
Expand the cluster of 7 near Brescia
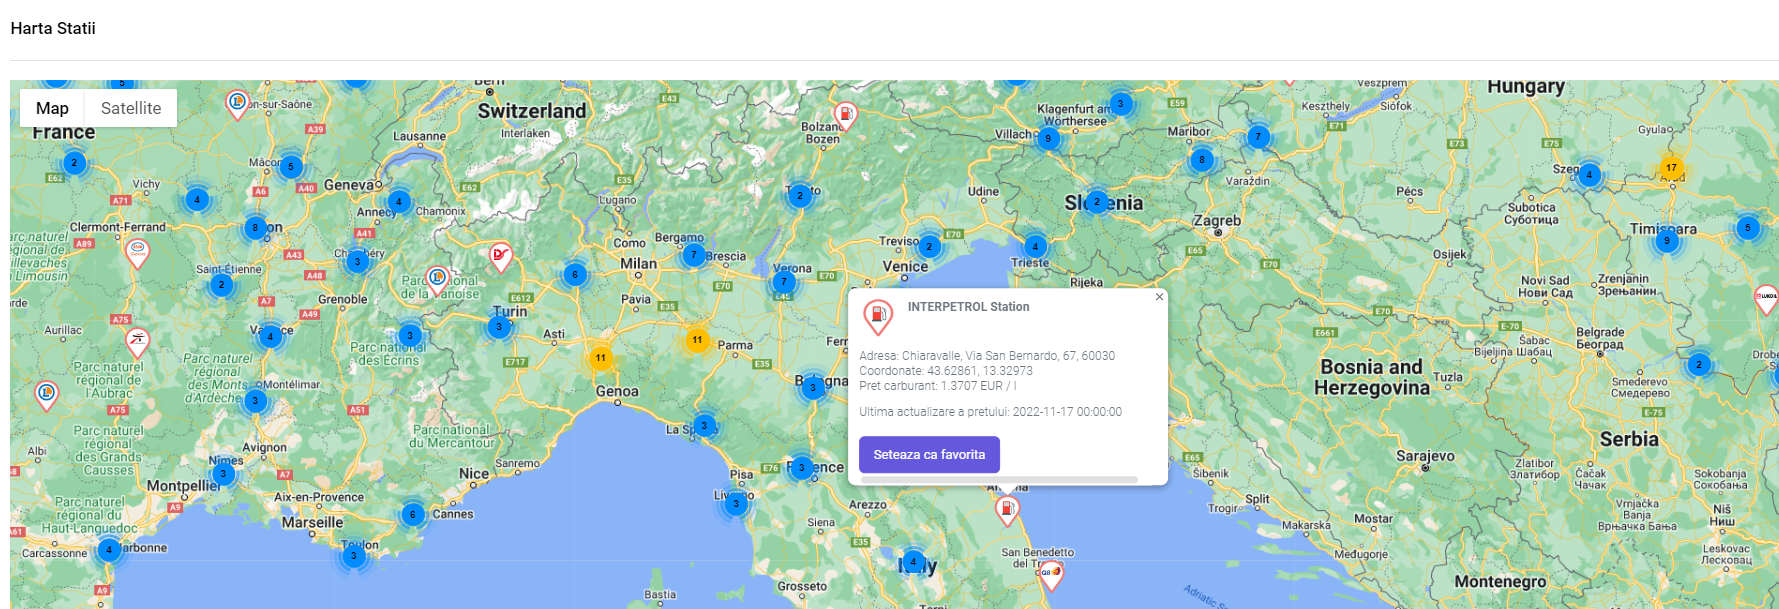click(694, 254)
